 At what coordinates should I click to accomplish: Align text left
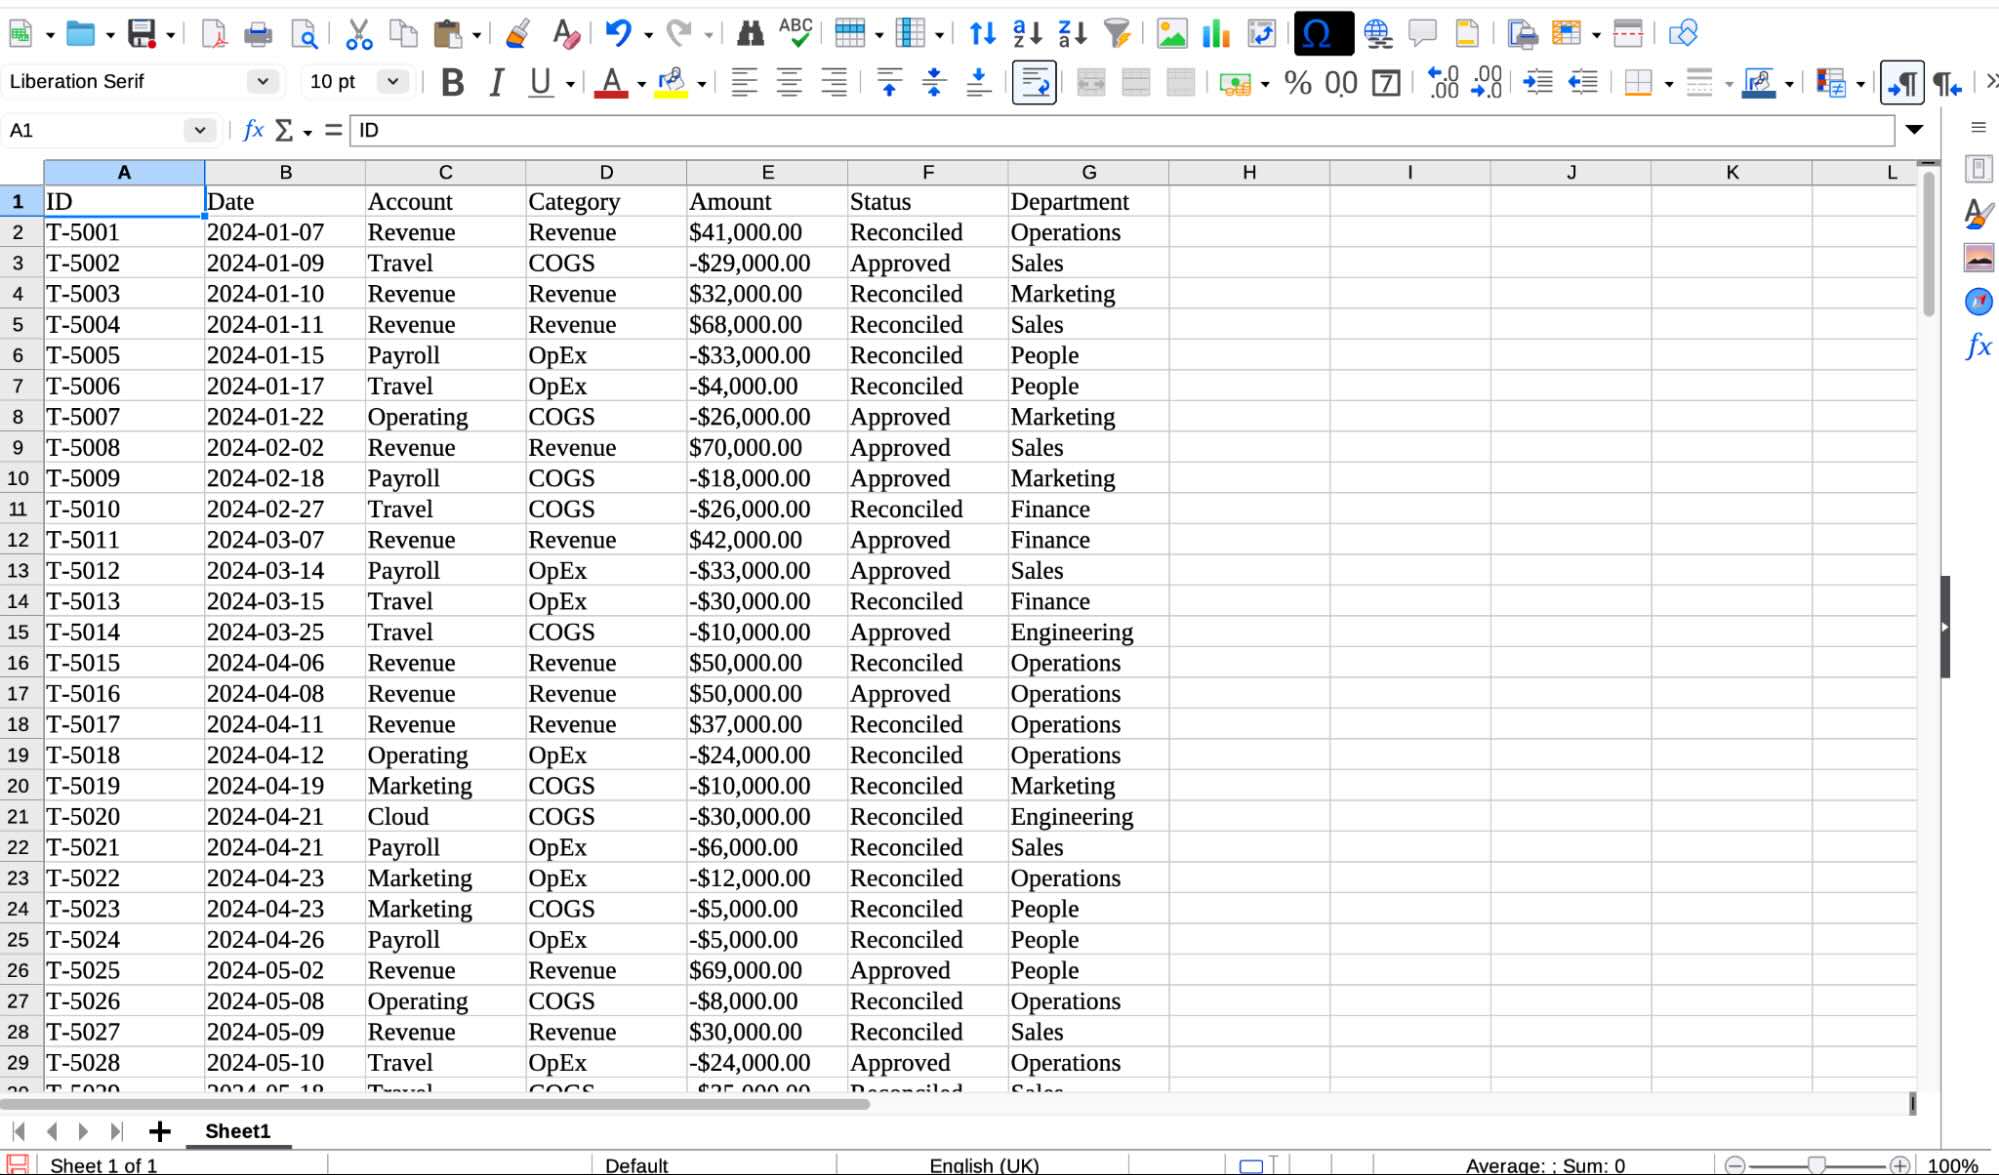[x=743, y=82]
